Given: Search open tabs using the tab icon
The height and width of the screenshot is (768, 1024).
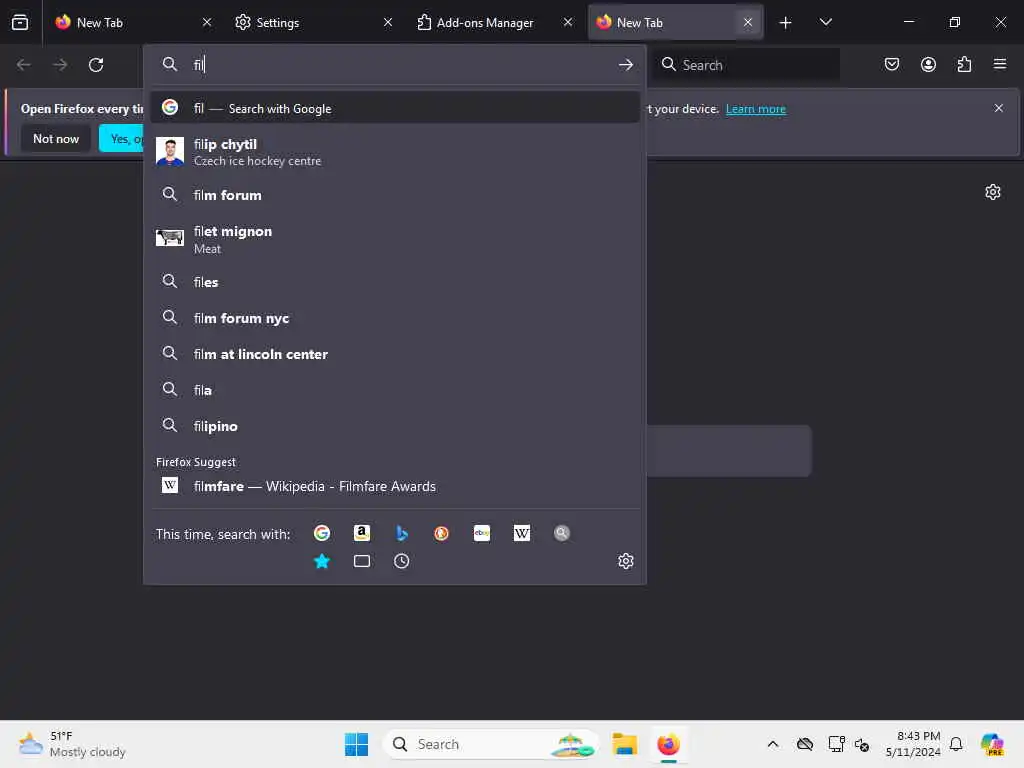Looking at the screenshot, I should point(362,561).
